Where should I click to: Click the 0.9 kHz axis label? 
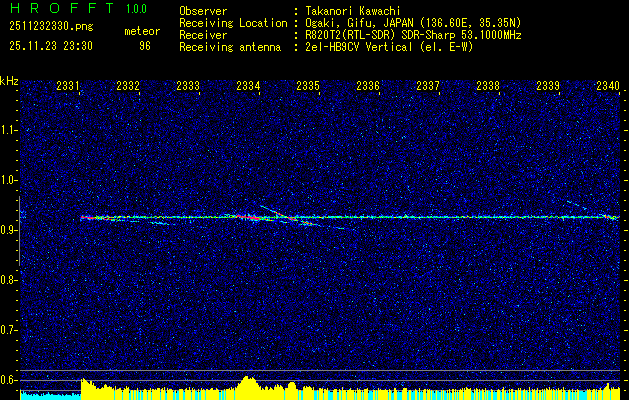pyautogui.click(x=8, y=230)
